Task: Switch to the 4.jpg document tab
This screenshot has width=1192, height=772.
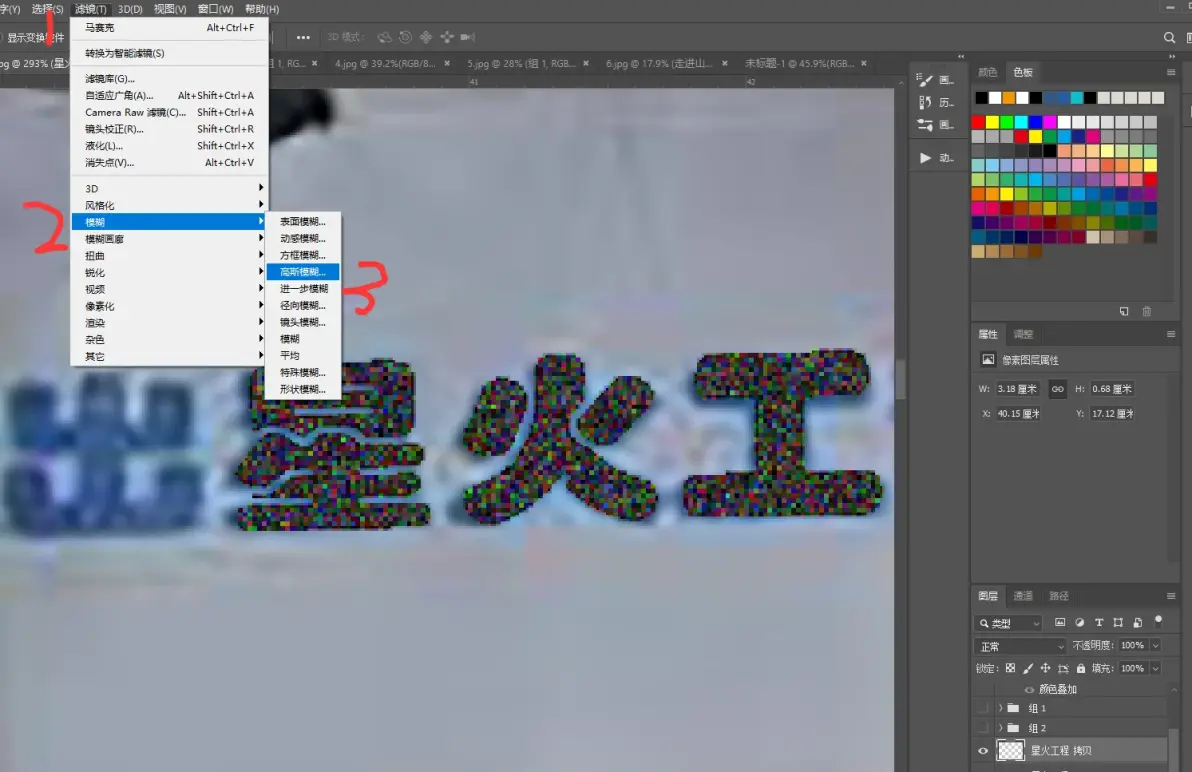Action: point(385,64)
